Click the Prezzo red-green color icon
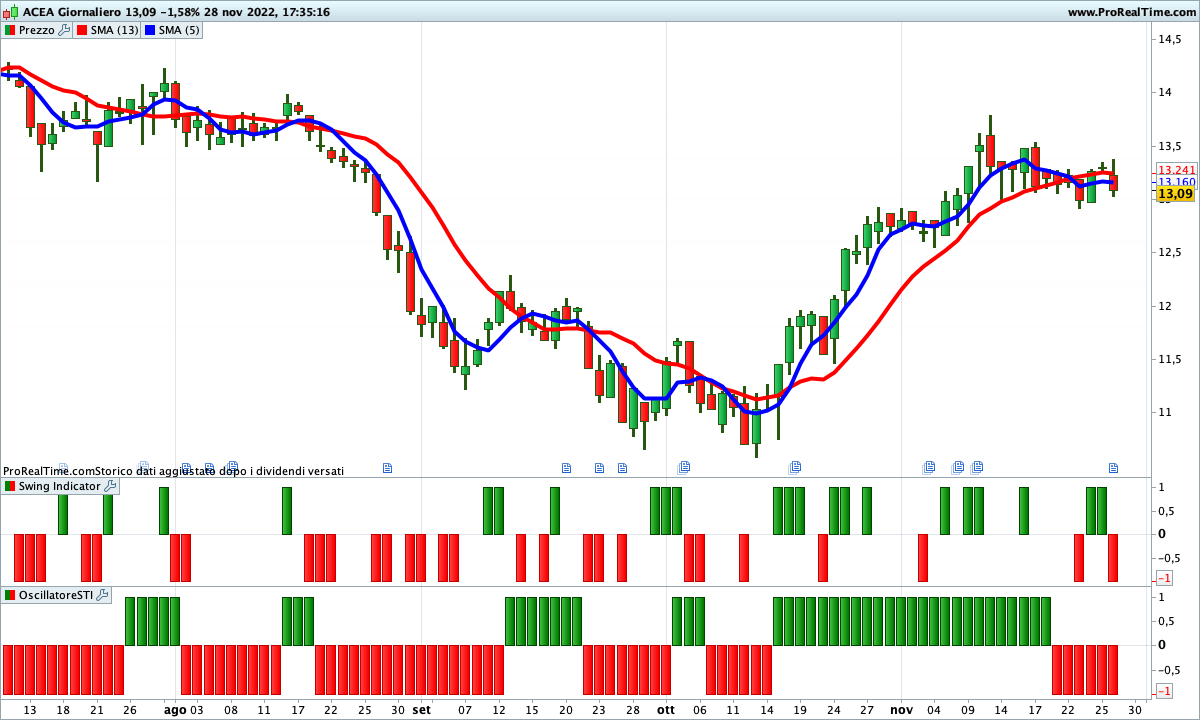Screen dimensions: 1200x720 point(10,30)
